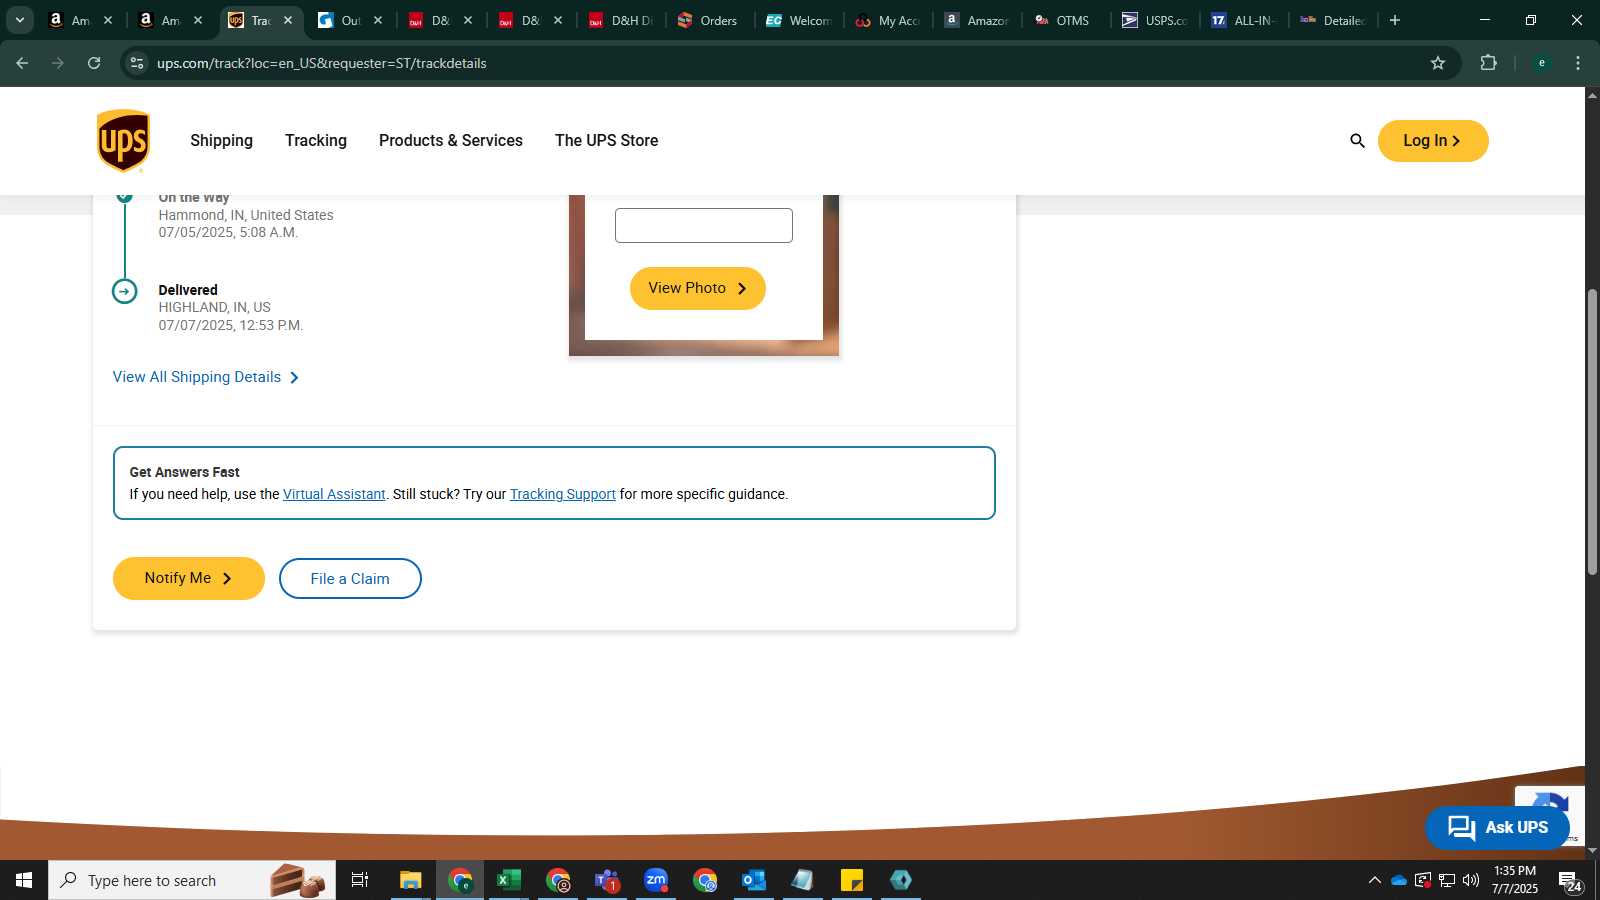Switch to the Orders tab
Image resolution: width=1600 pixels, height=900 pixels.
pyautogui.click(x=708, y=20)
